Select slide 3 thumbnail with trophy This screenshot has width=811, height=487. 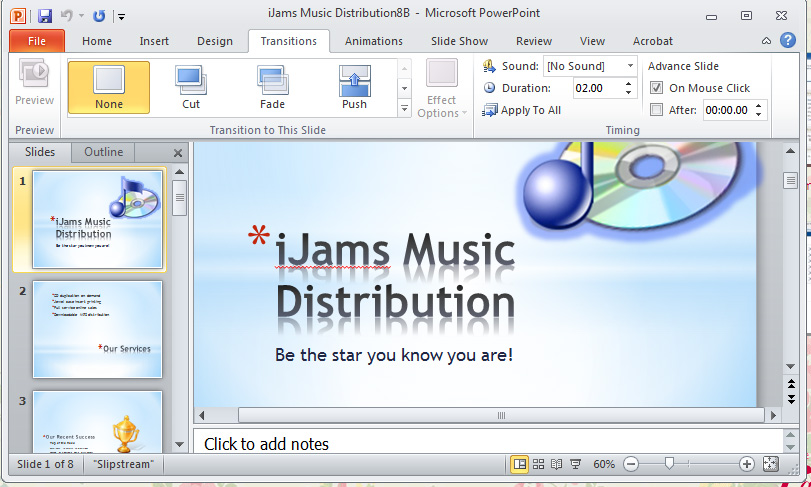click(97, 421)
